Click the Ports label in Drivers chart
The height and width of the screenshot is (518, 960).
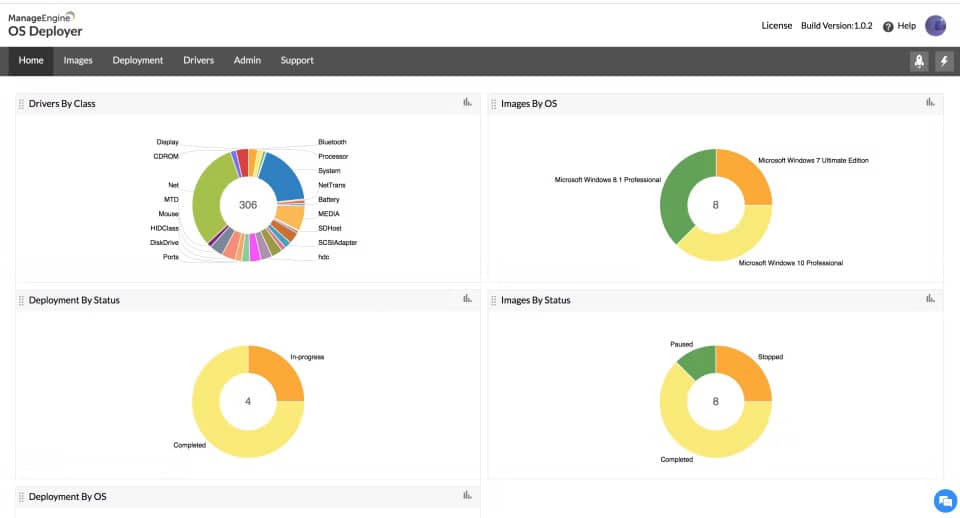tap(171, 257)
